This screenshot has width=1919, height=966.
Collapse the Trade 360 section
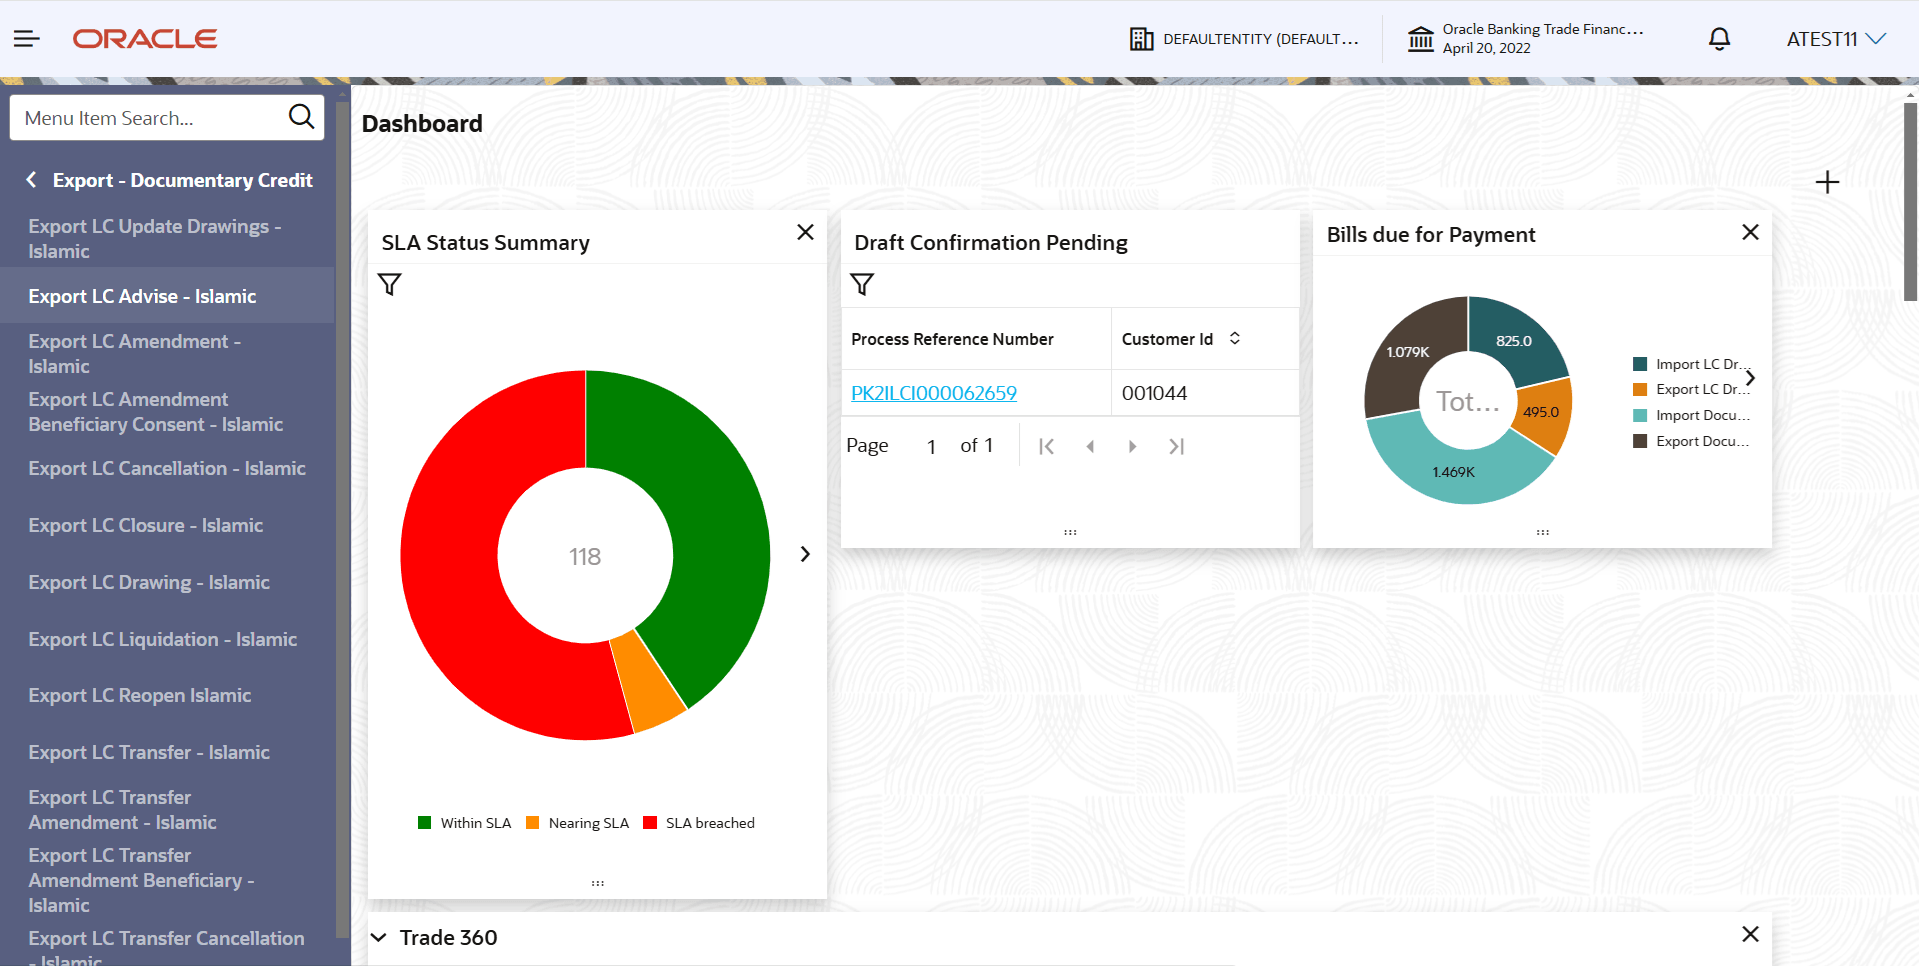coord(379,938)
